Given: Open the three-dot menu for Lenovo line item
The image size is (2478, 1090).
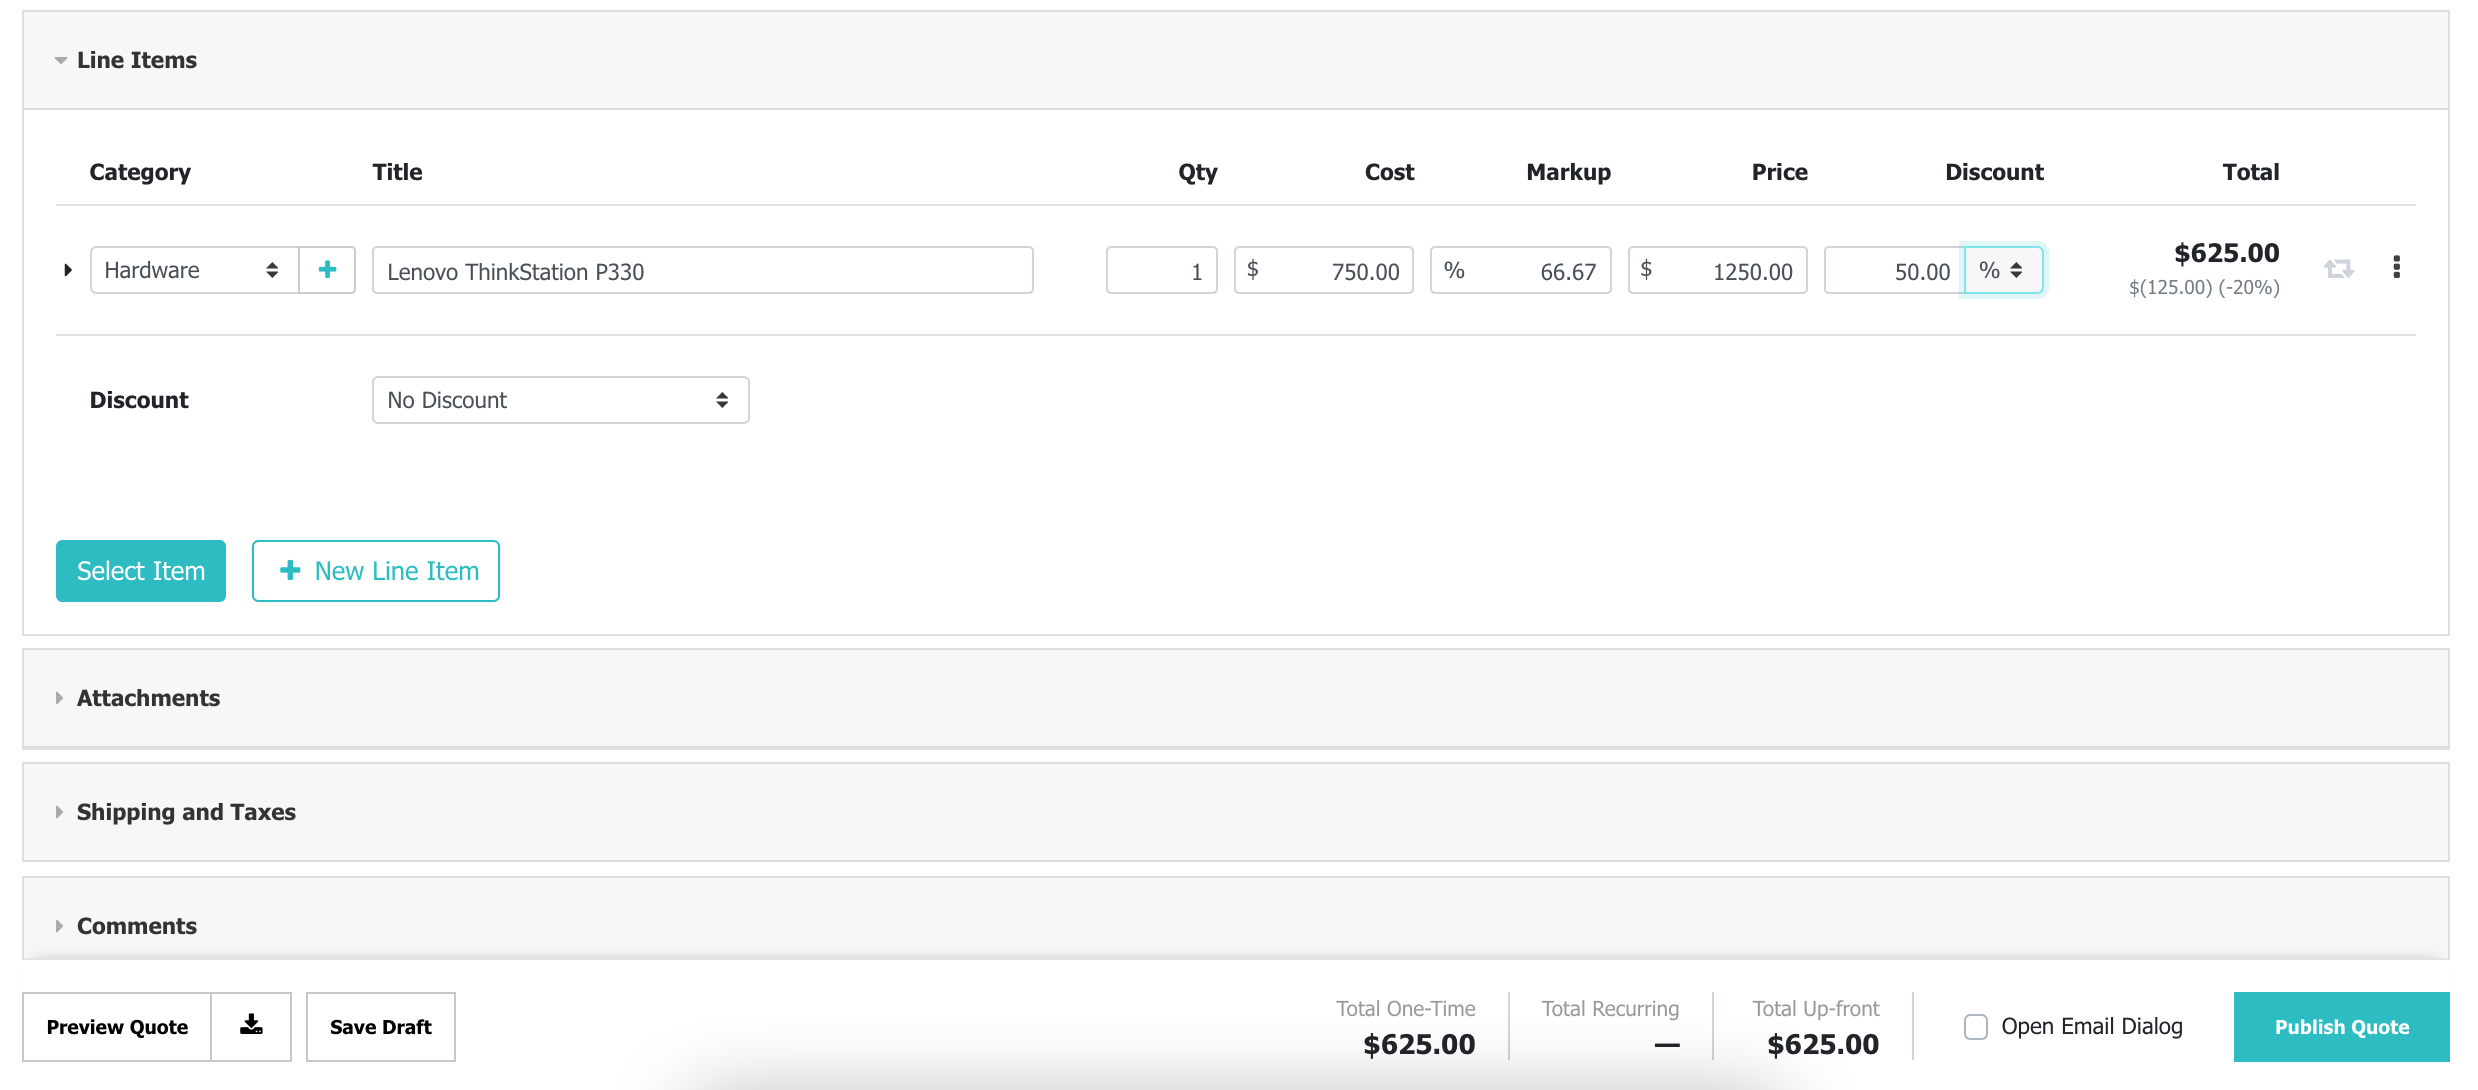Looking at the screenshot, I should point(2396,267).
